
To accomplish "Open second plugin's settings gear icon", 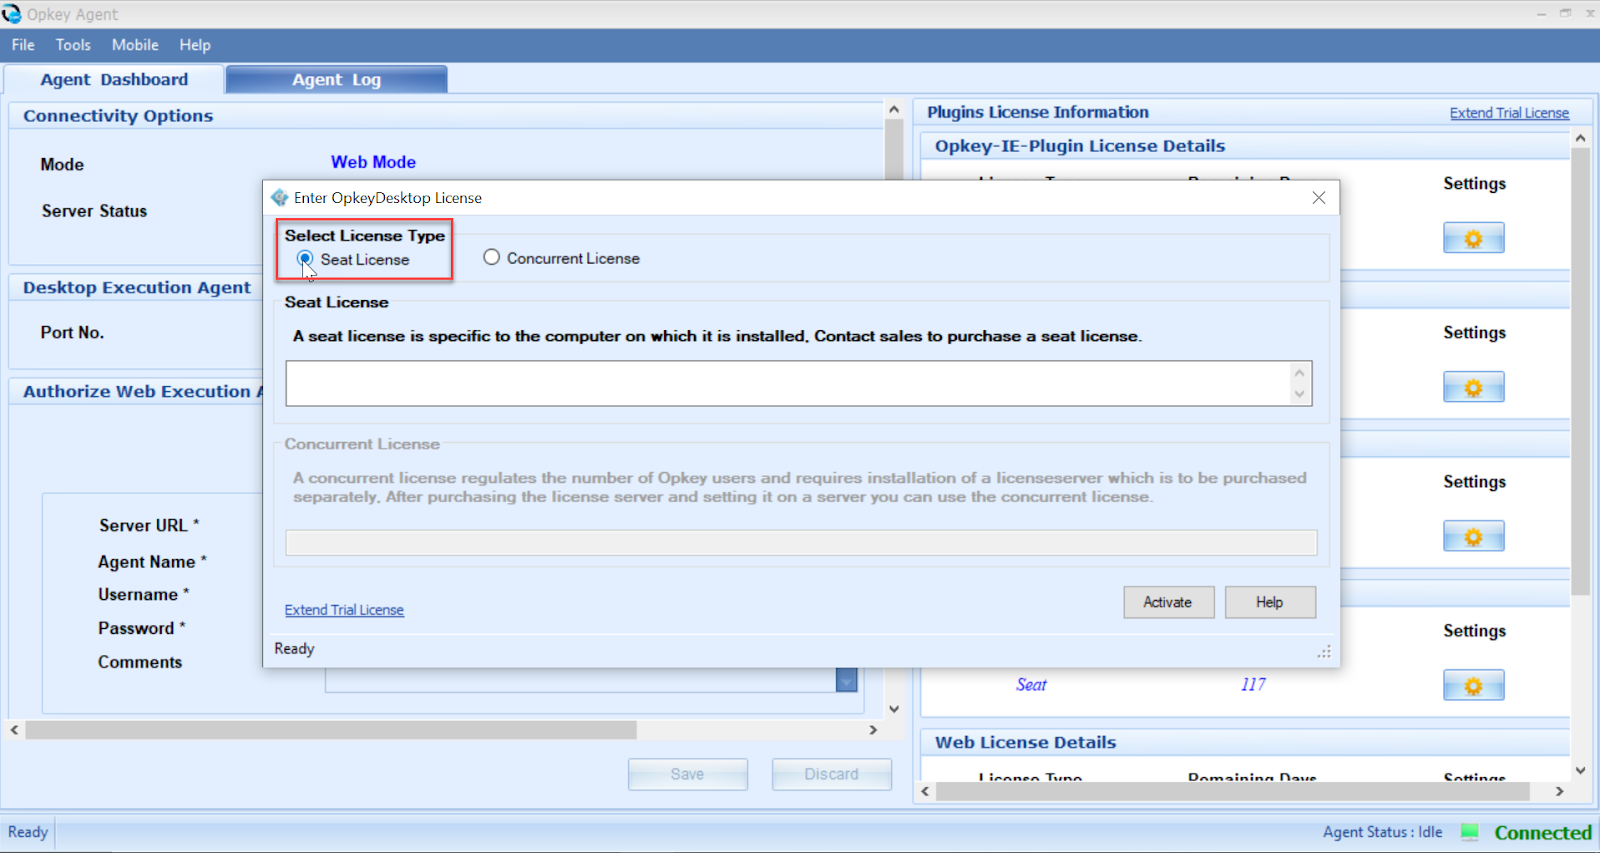I will point(1473,387).
